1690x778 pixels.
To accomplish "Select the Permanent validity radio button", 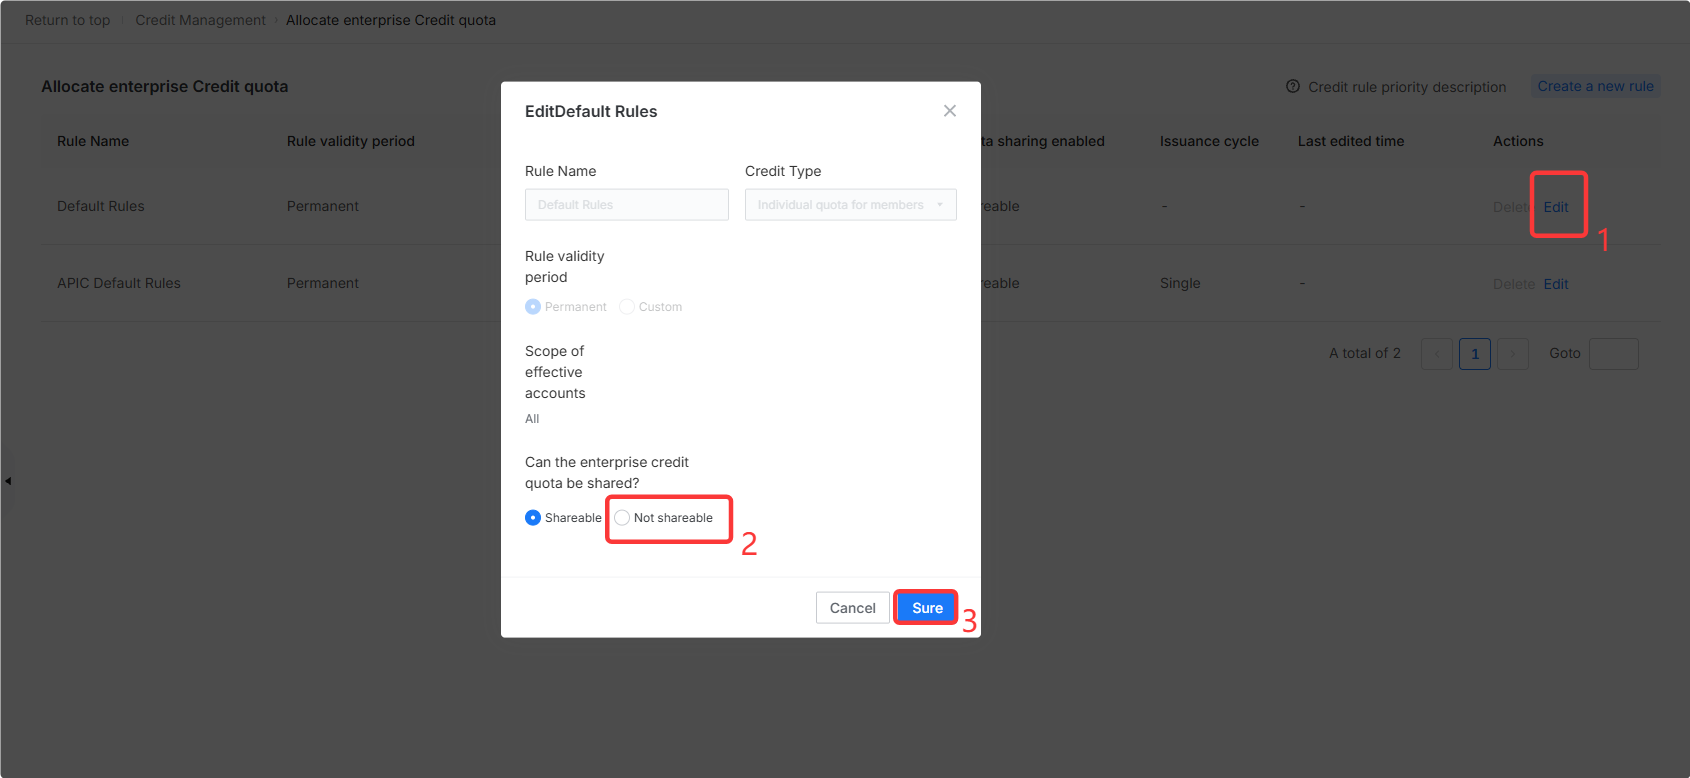I will [533, 307].
